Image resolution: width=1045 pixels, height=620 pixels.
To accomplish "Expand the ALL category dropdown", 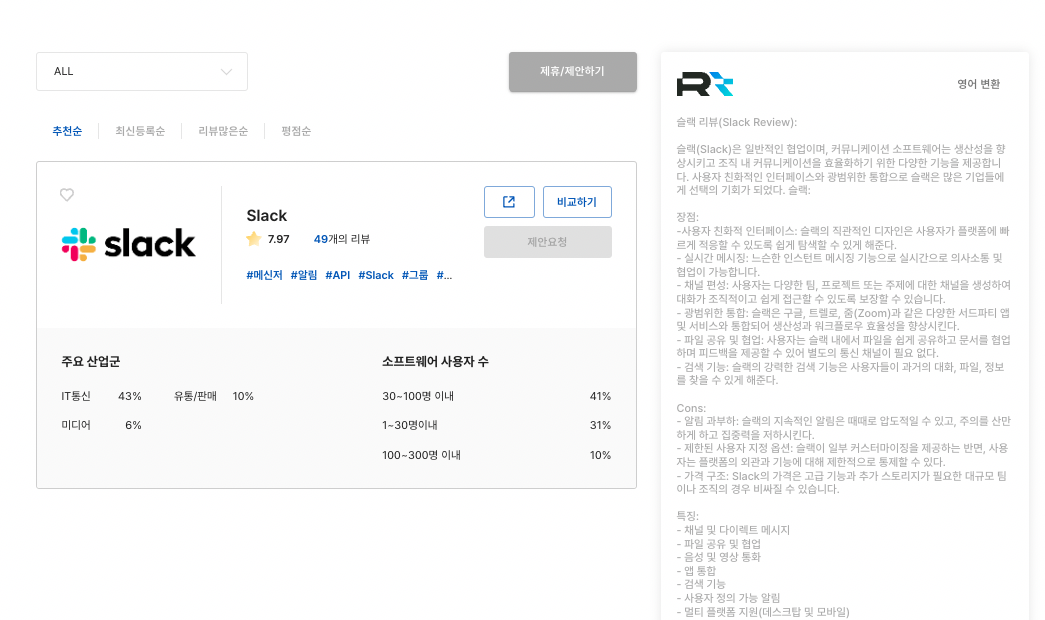I will [142, 72].
